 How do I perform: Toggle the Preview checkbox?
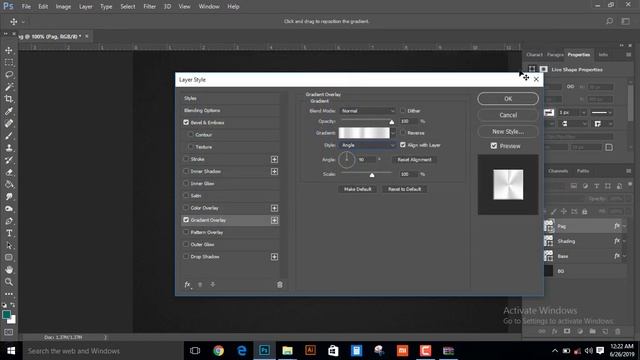point(494,146)
